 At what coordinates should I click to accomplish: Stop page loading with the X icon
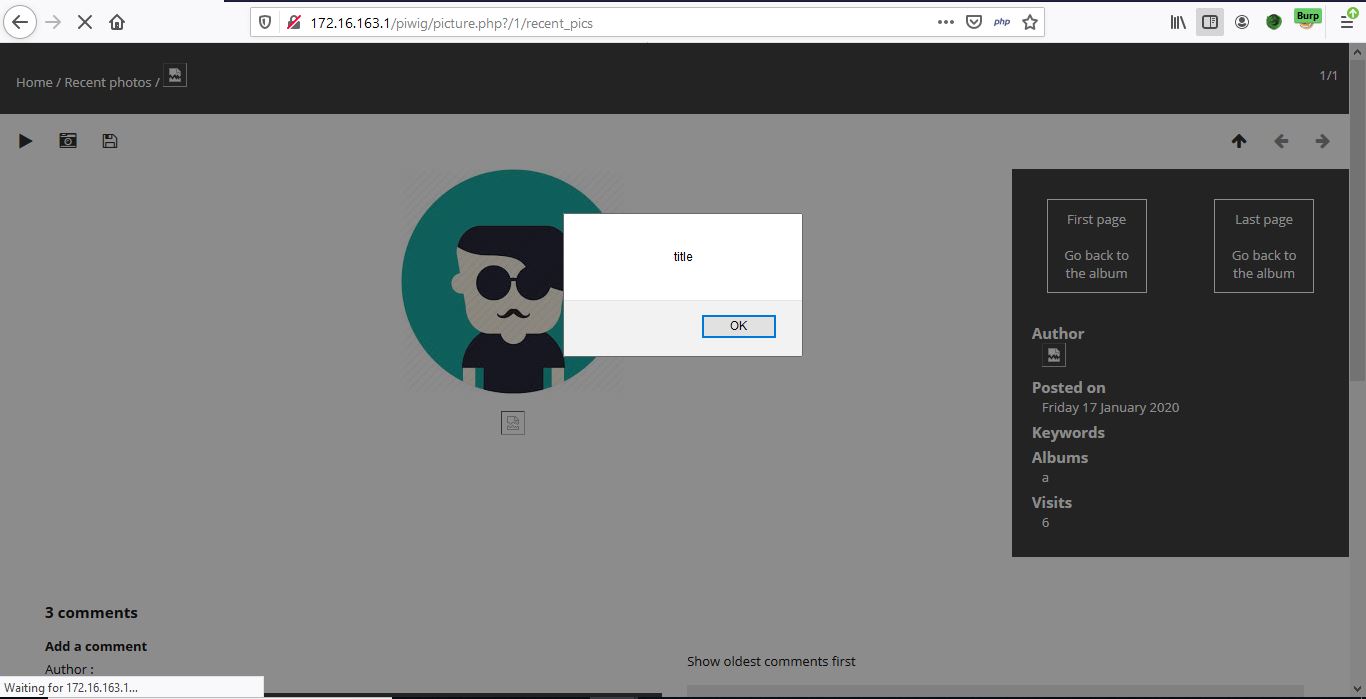(x=85, y=22)
